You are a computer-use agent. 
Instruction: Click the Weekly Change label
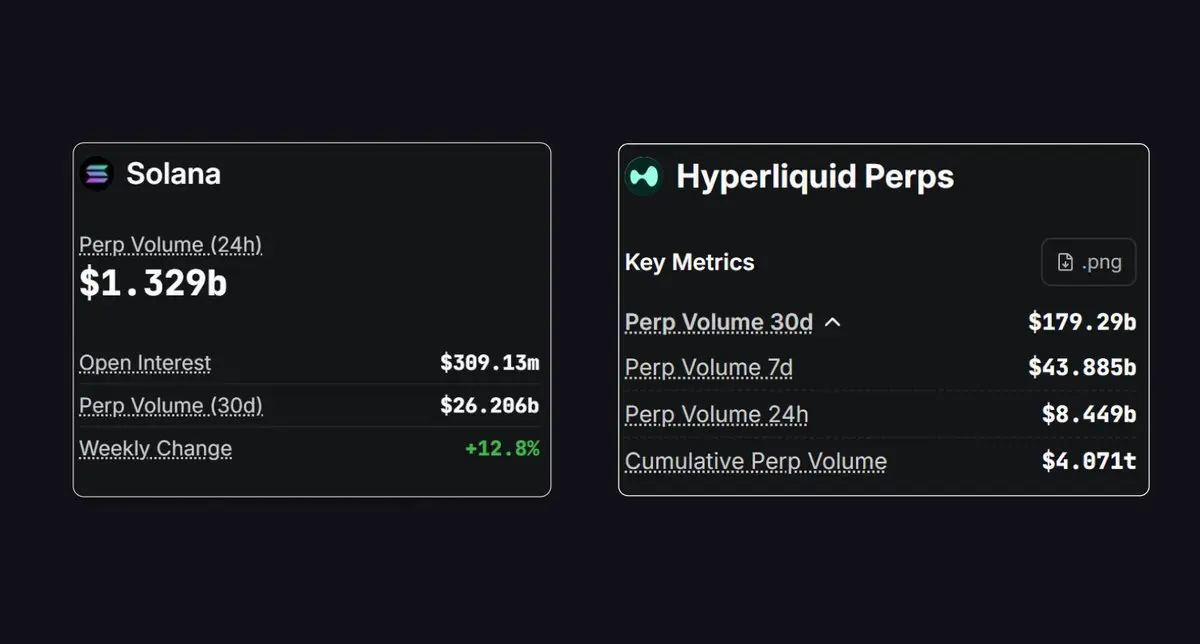pos(155,449)
